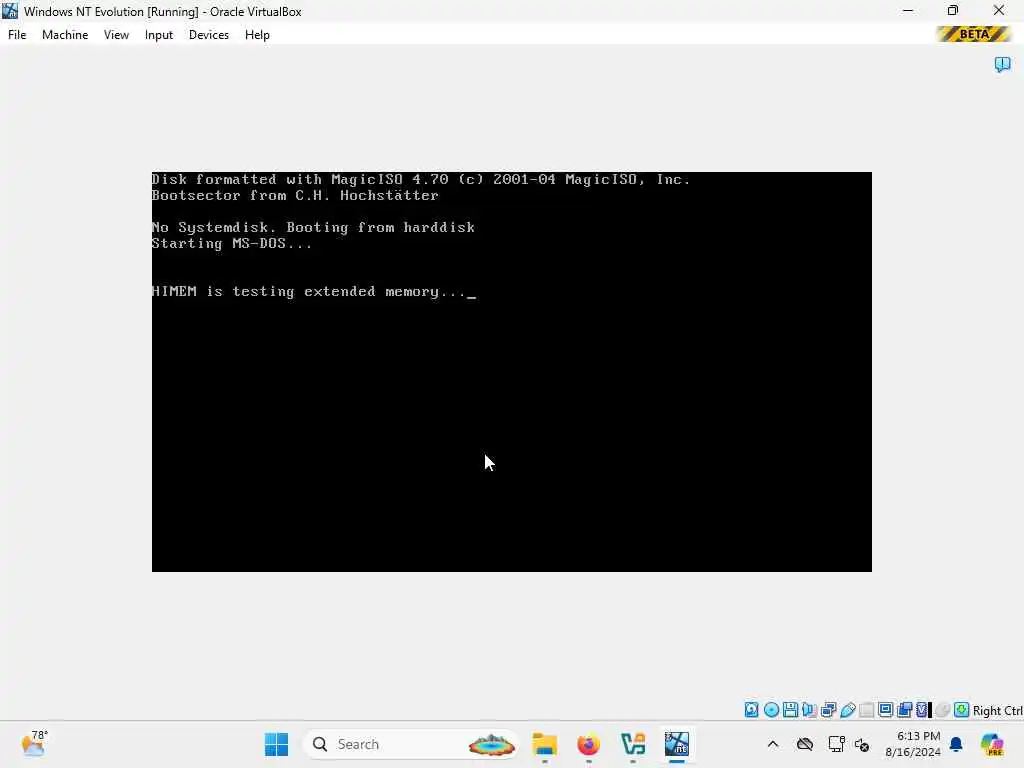Restore down the VirtualBox window

pyautogui.click(x=953, y=10)
